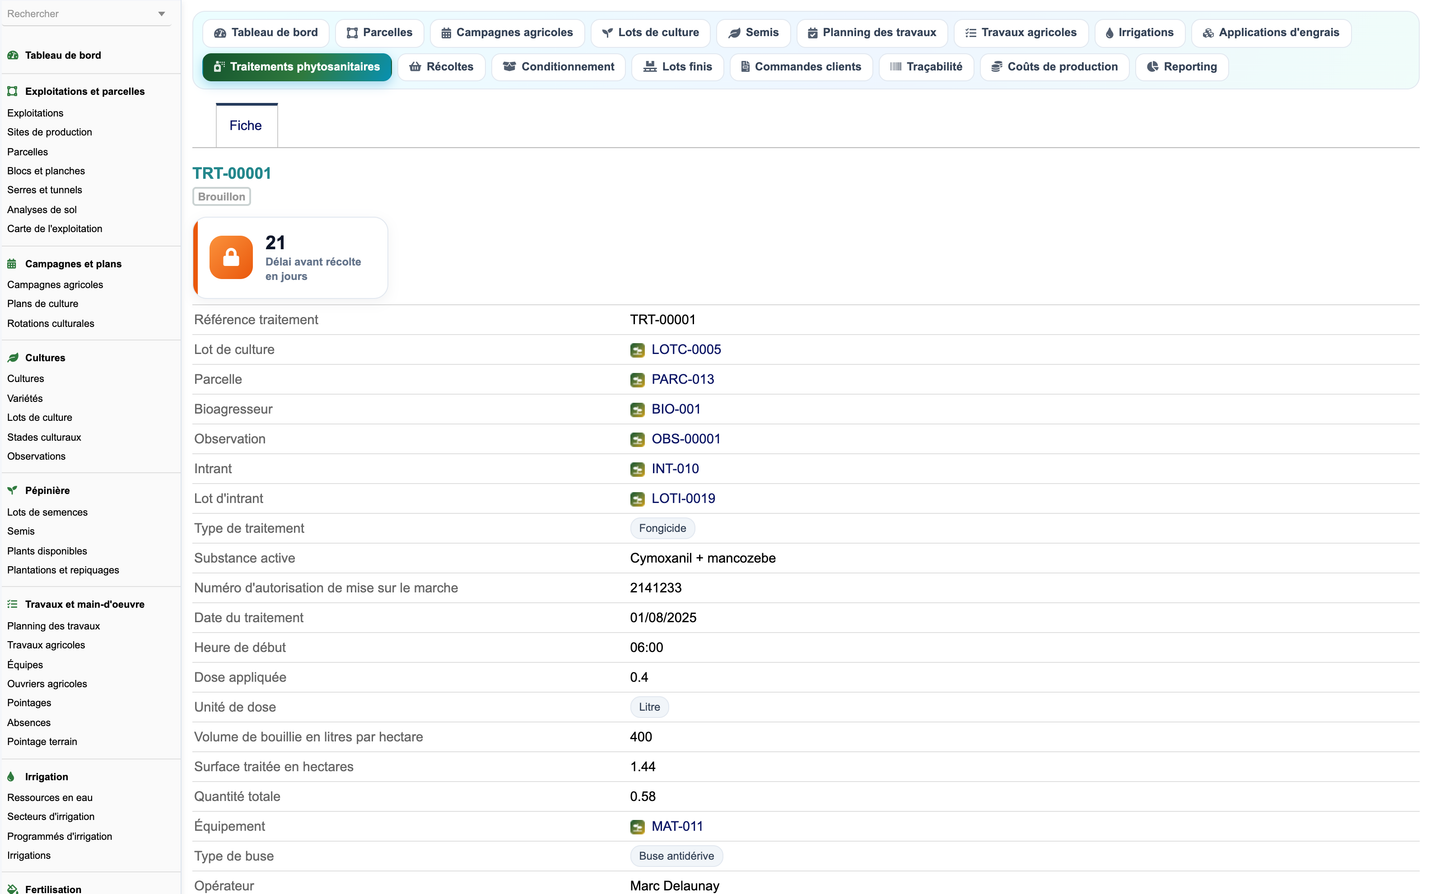Click the Parcelles tab icon in top navigation
The width and height of the screenshot is (1445, 894).
[352, 33]
